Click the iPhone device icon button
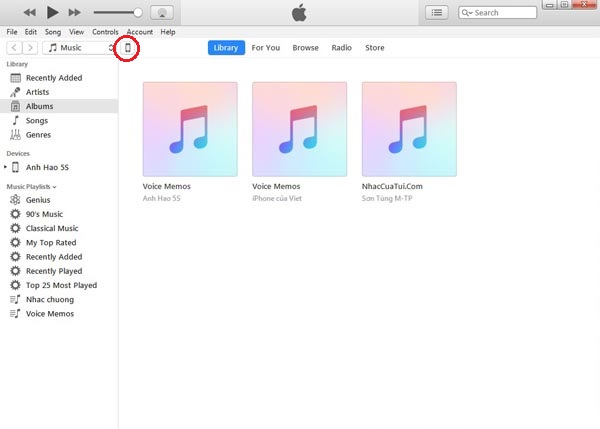The height and width of the screenshot is (429, 600). click(x=128, y=48)
